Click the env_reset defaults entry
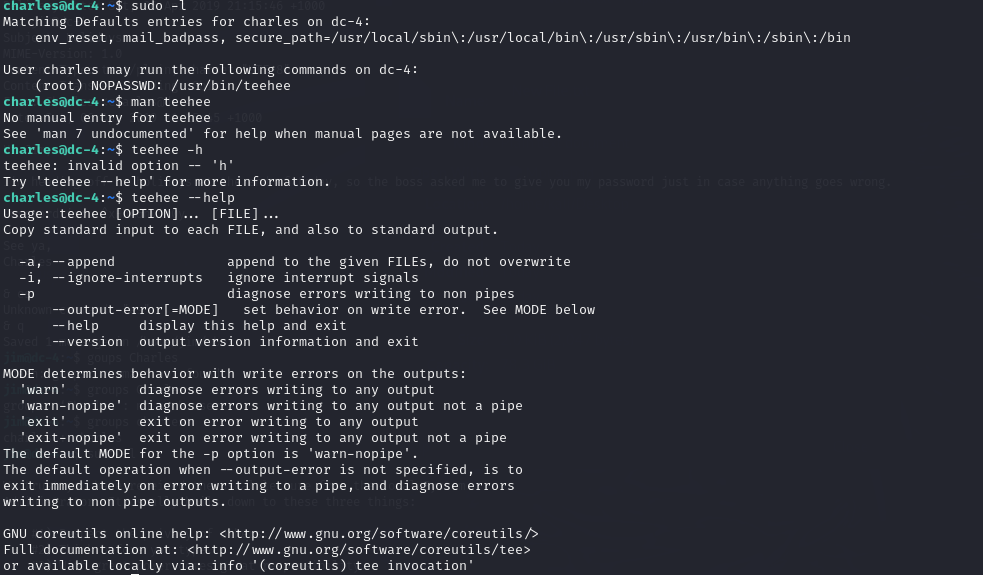 [x=71, y=38]
